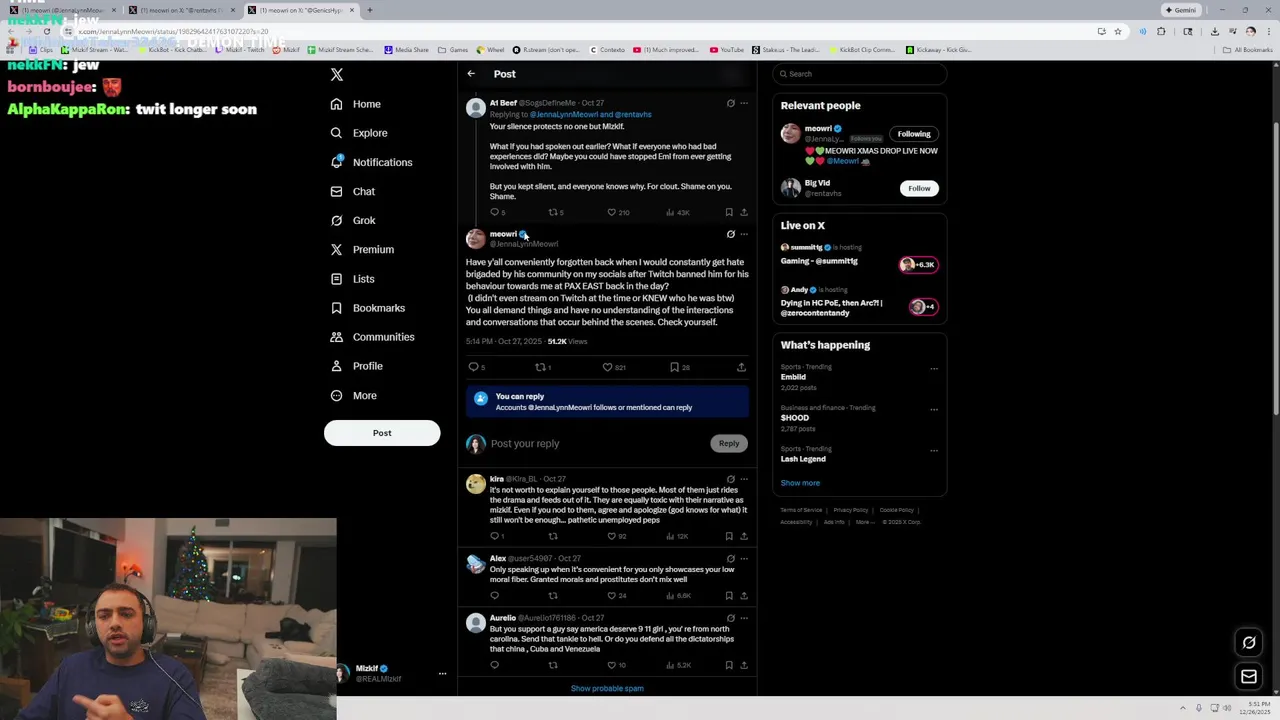
Task: Follow Big Vid in Relevant people
Action: tap(919, 188)
